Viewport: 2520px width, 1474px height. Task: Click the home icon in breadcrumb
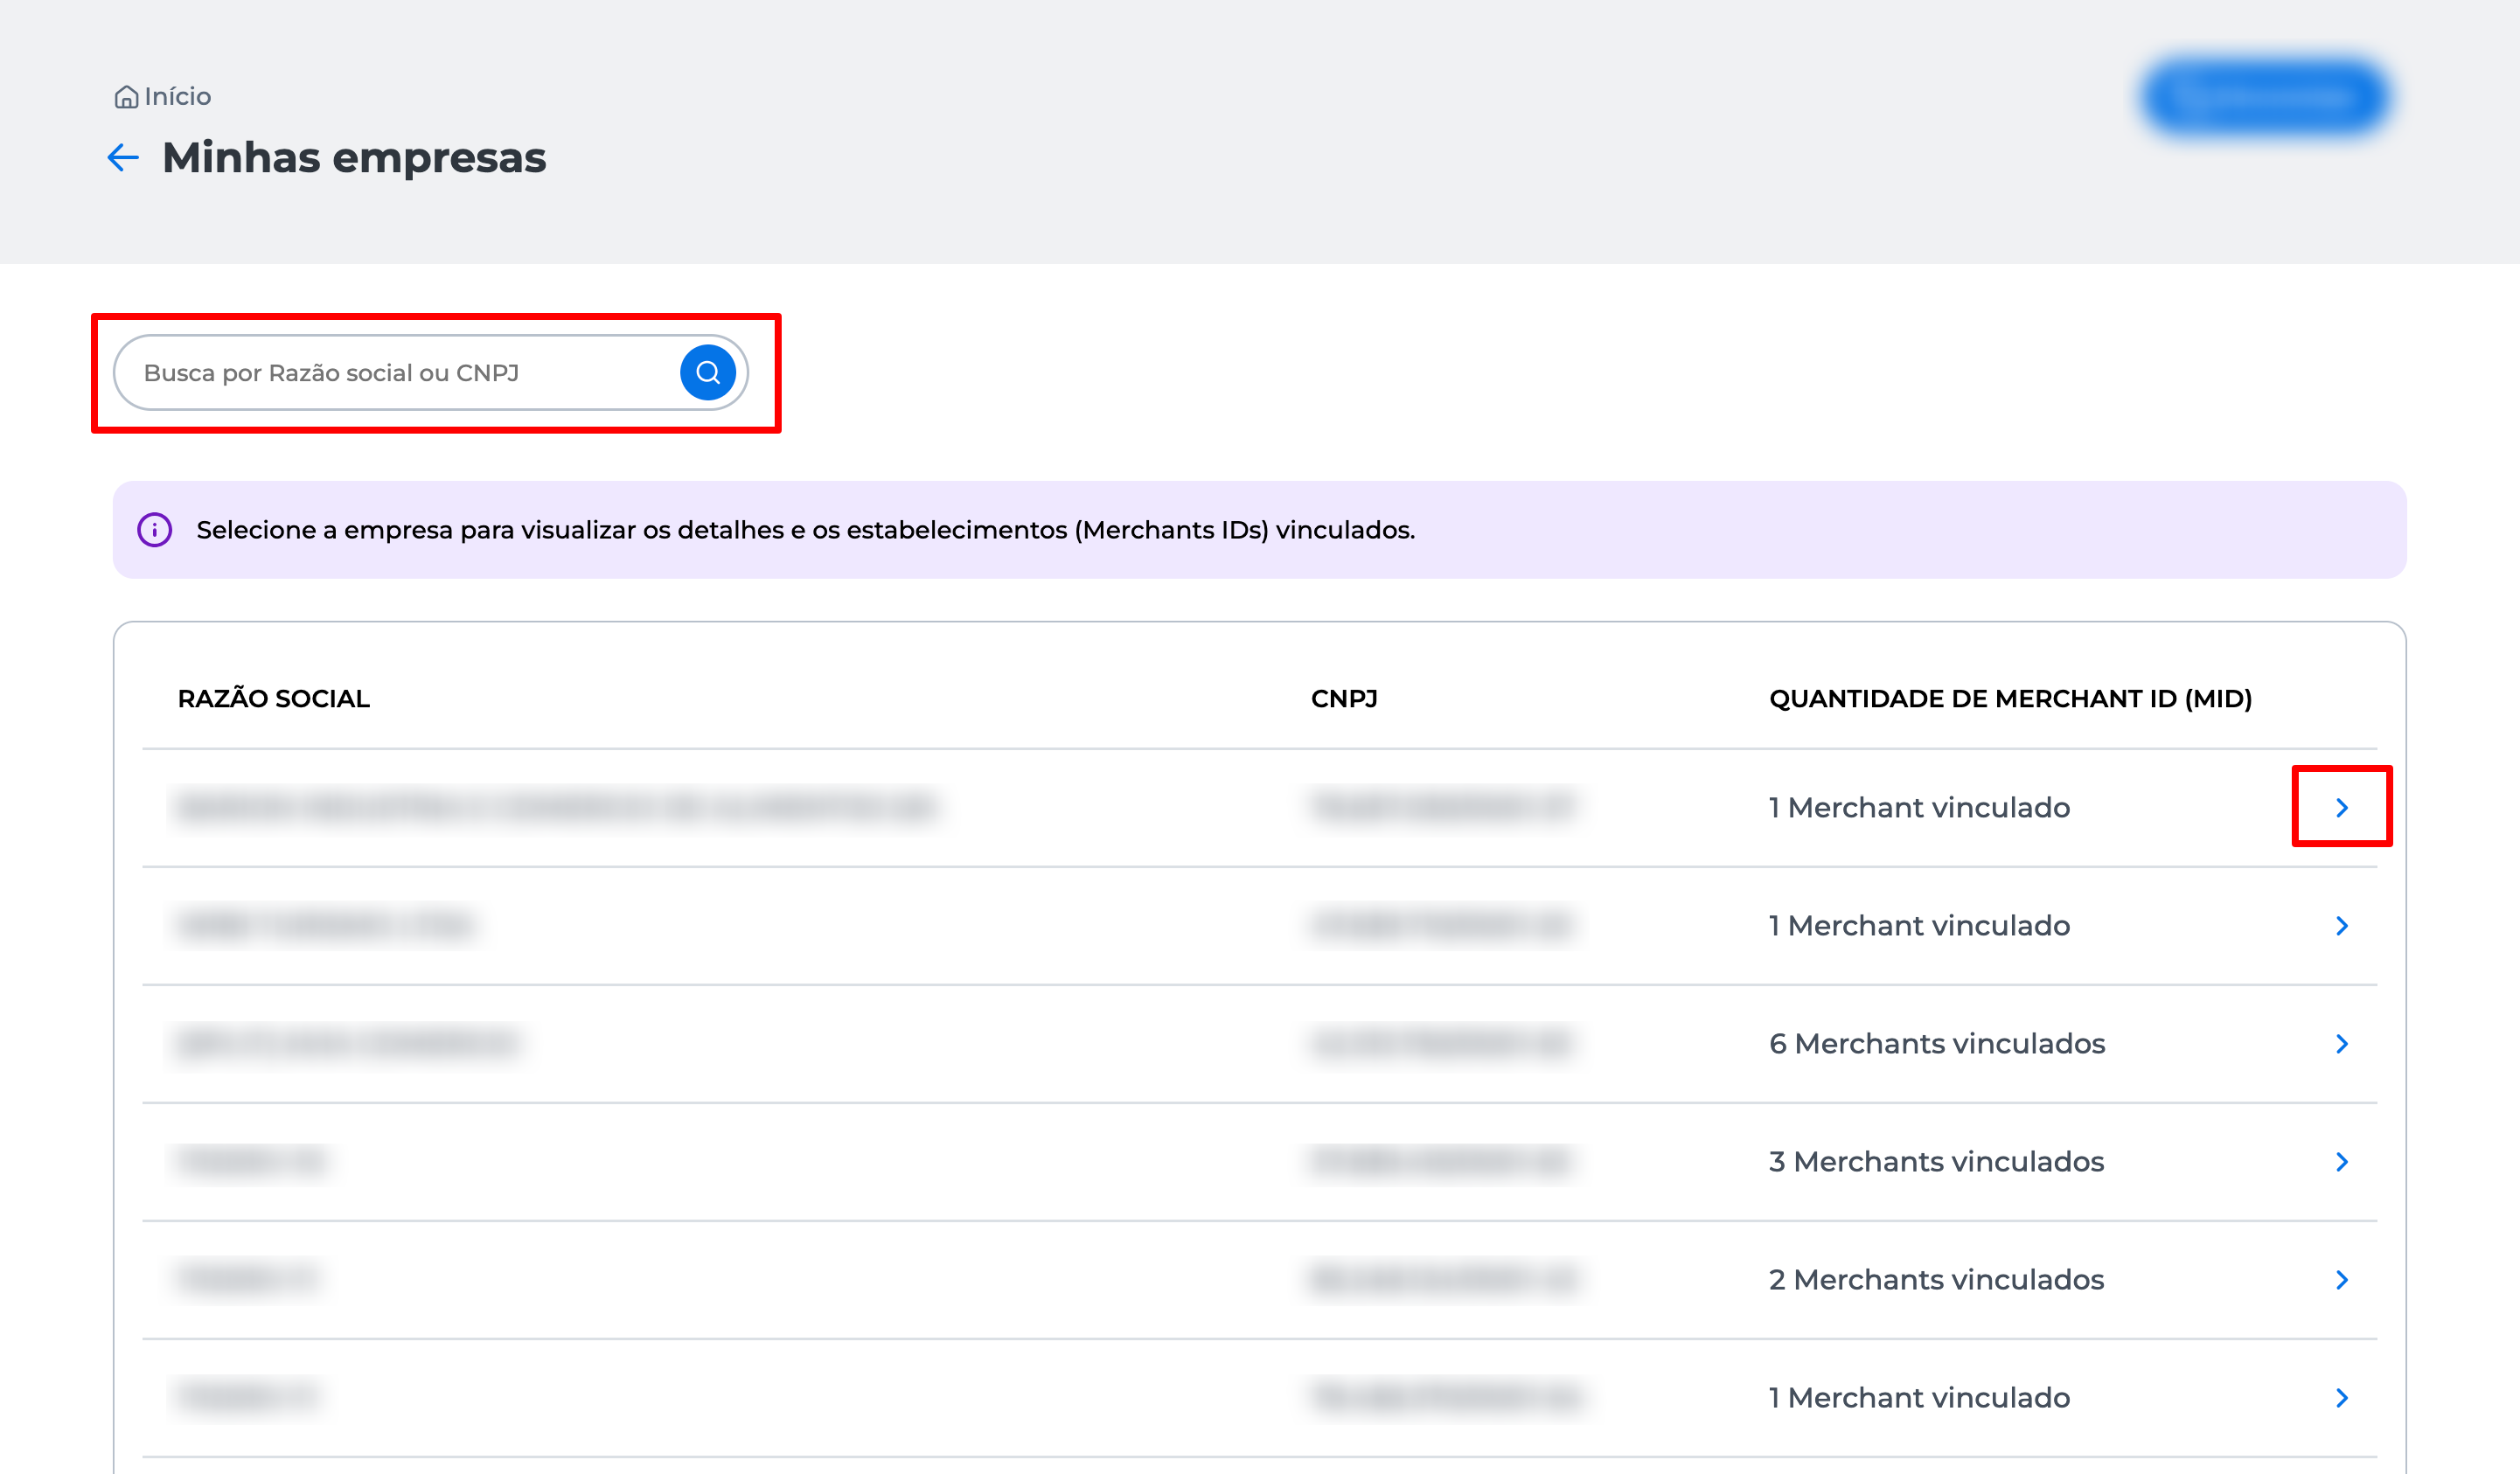tap(126, 97)
